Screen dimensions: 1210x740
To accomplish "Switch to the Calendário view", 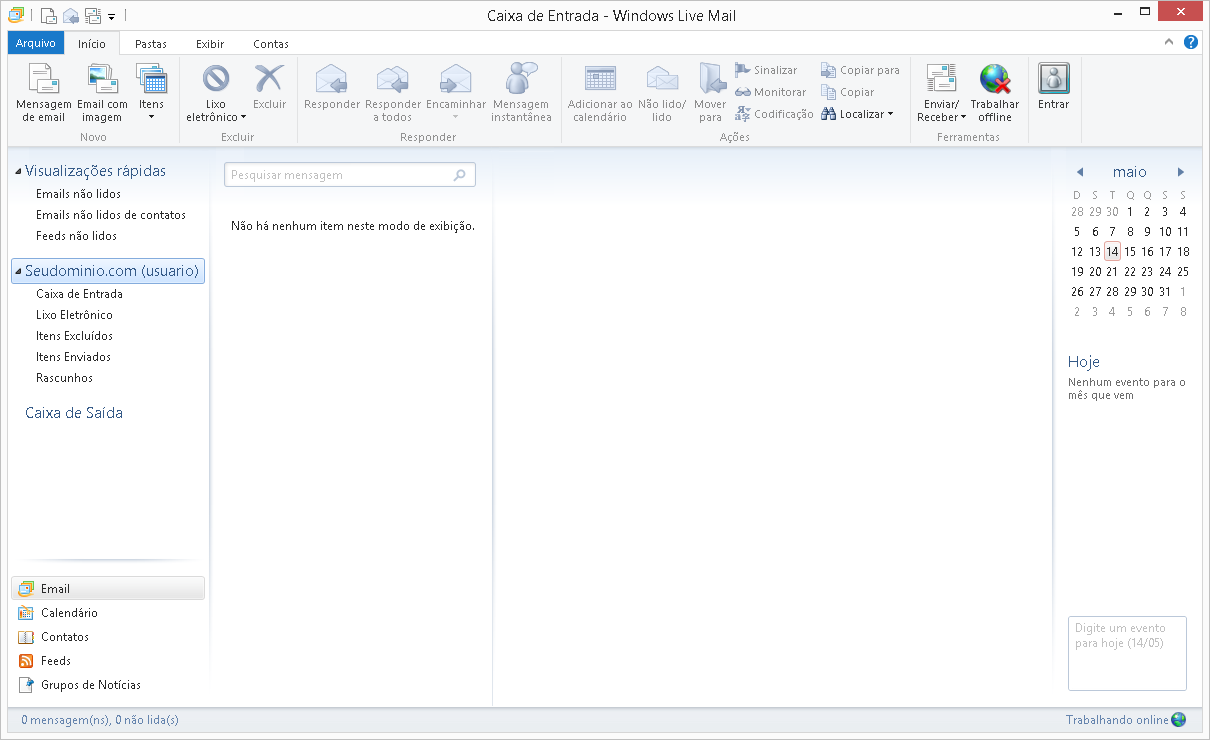I will coord(69,613).
